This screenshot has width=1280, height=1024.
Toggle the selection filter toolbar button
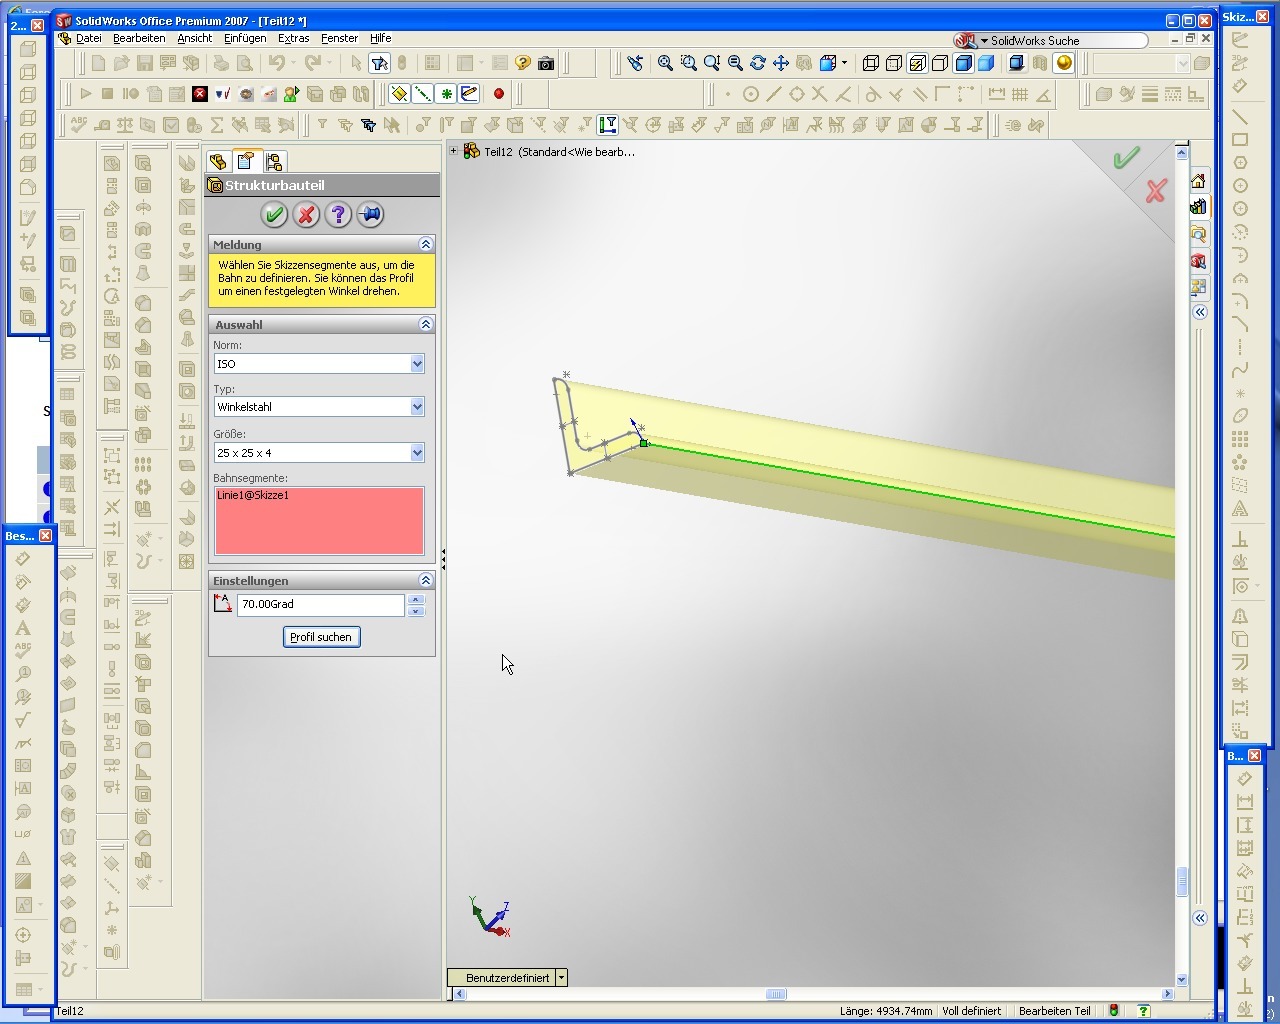coord(380,63)
